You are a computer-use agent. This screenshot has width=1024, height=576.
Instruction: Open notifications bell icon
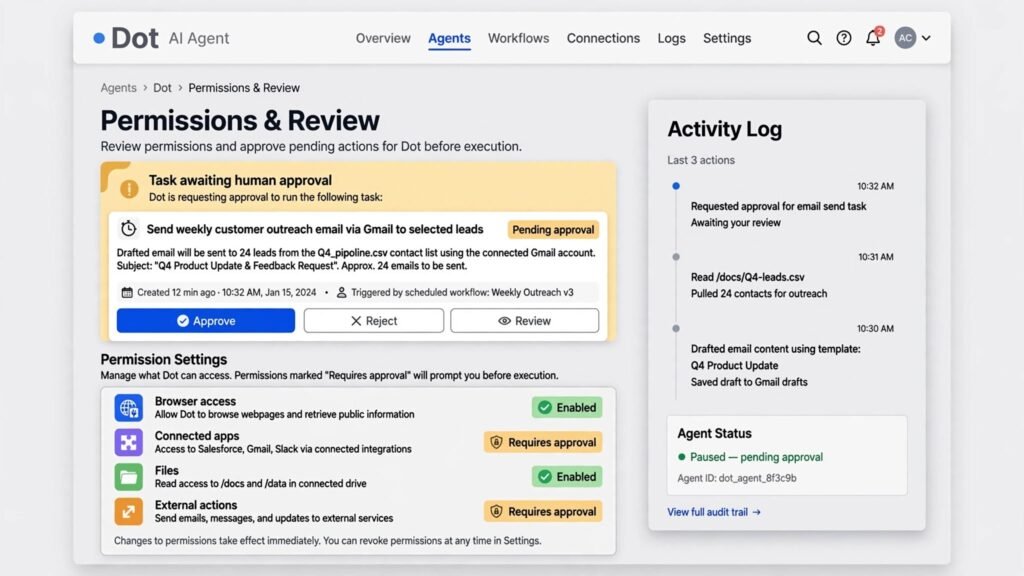click(x=873, y=37)
